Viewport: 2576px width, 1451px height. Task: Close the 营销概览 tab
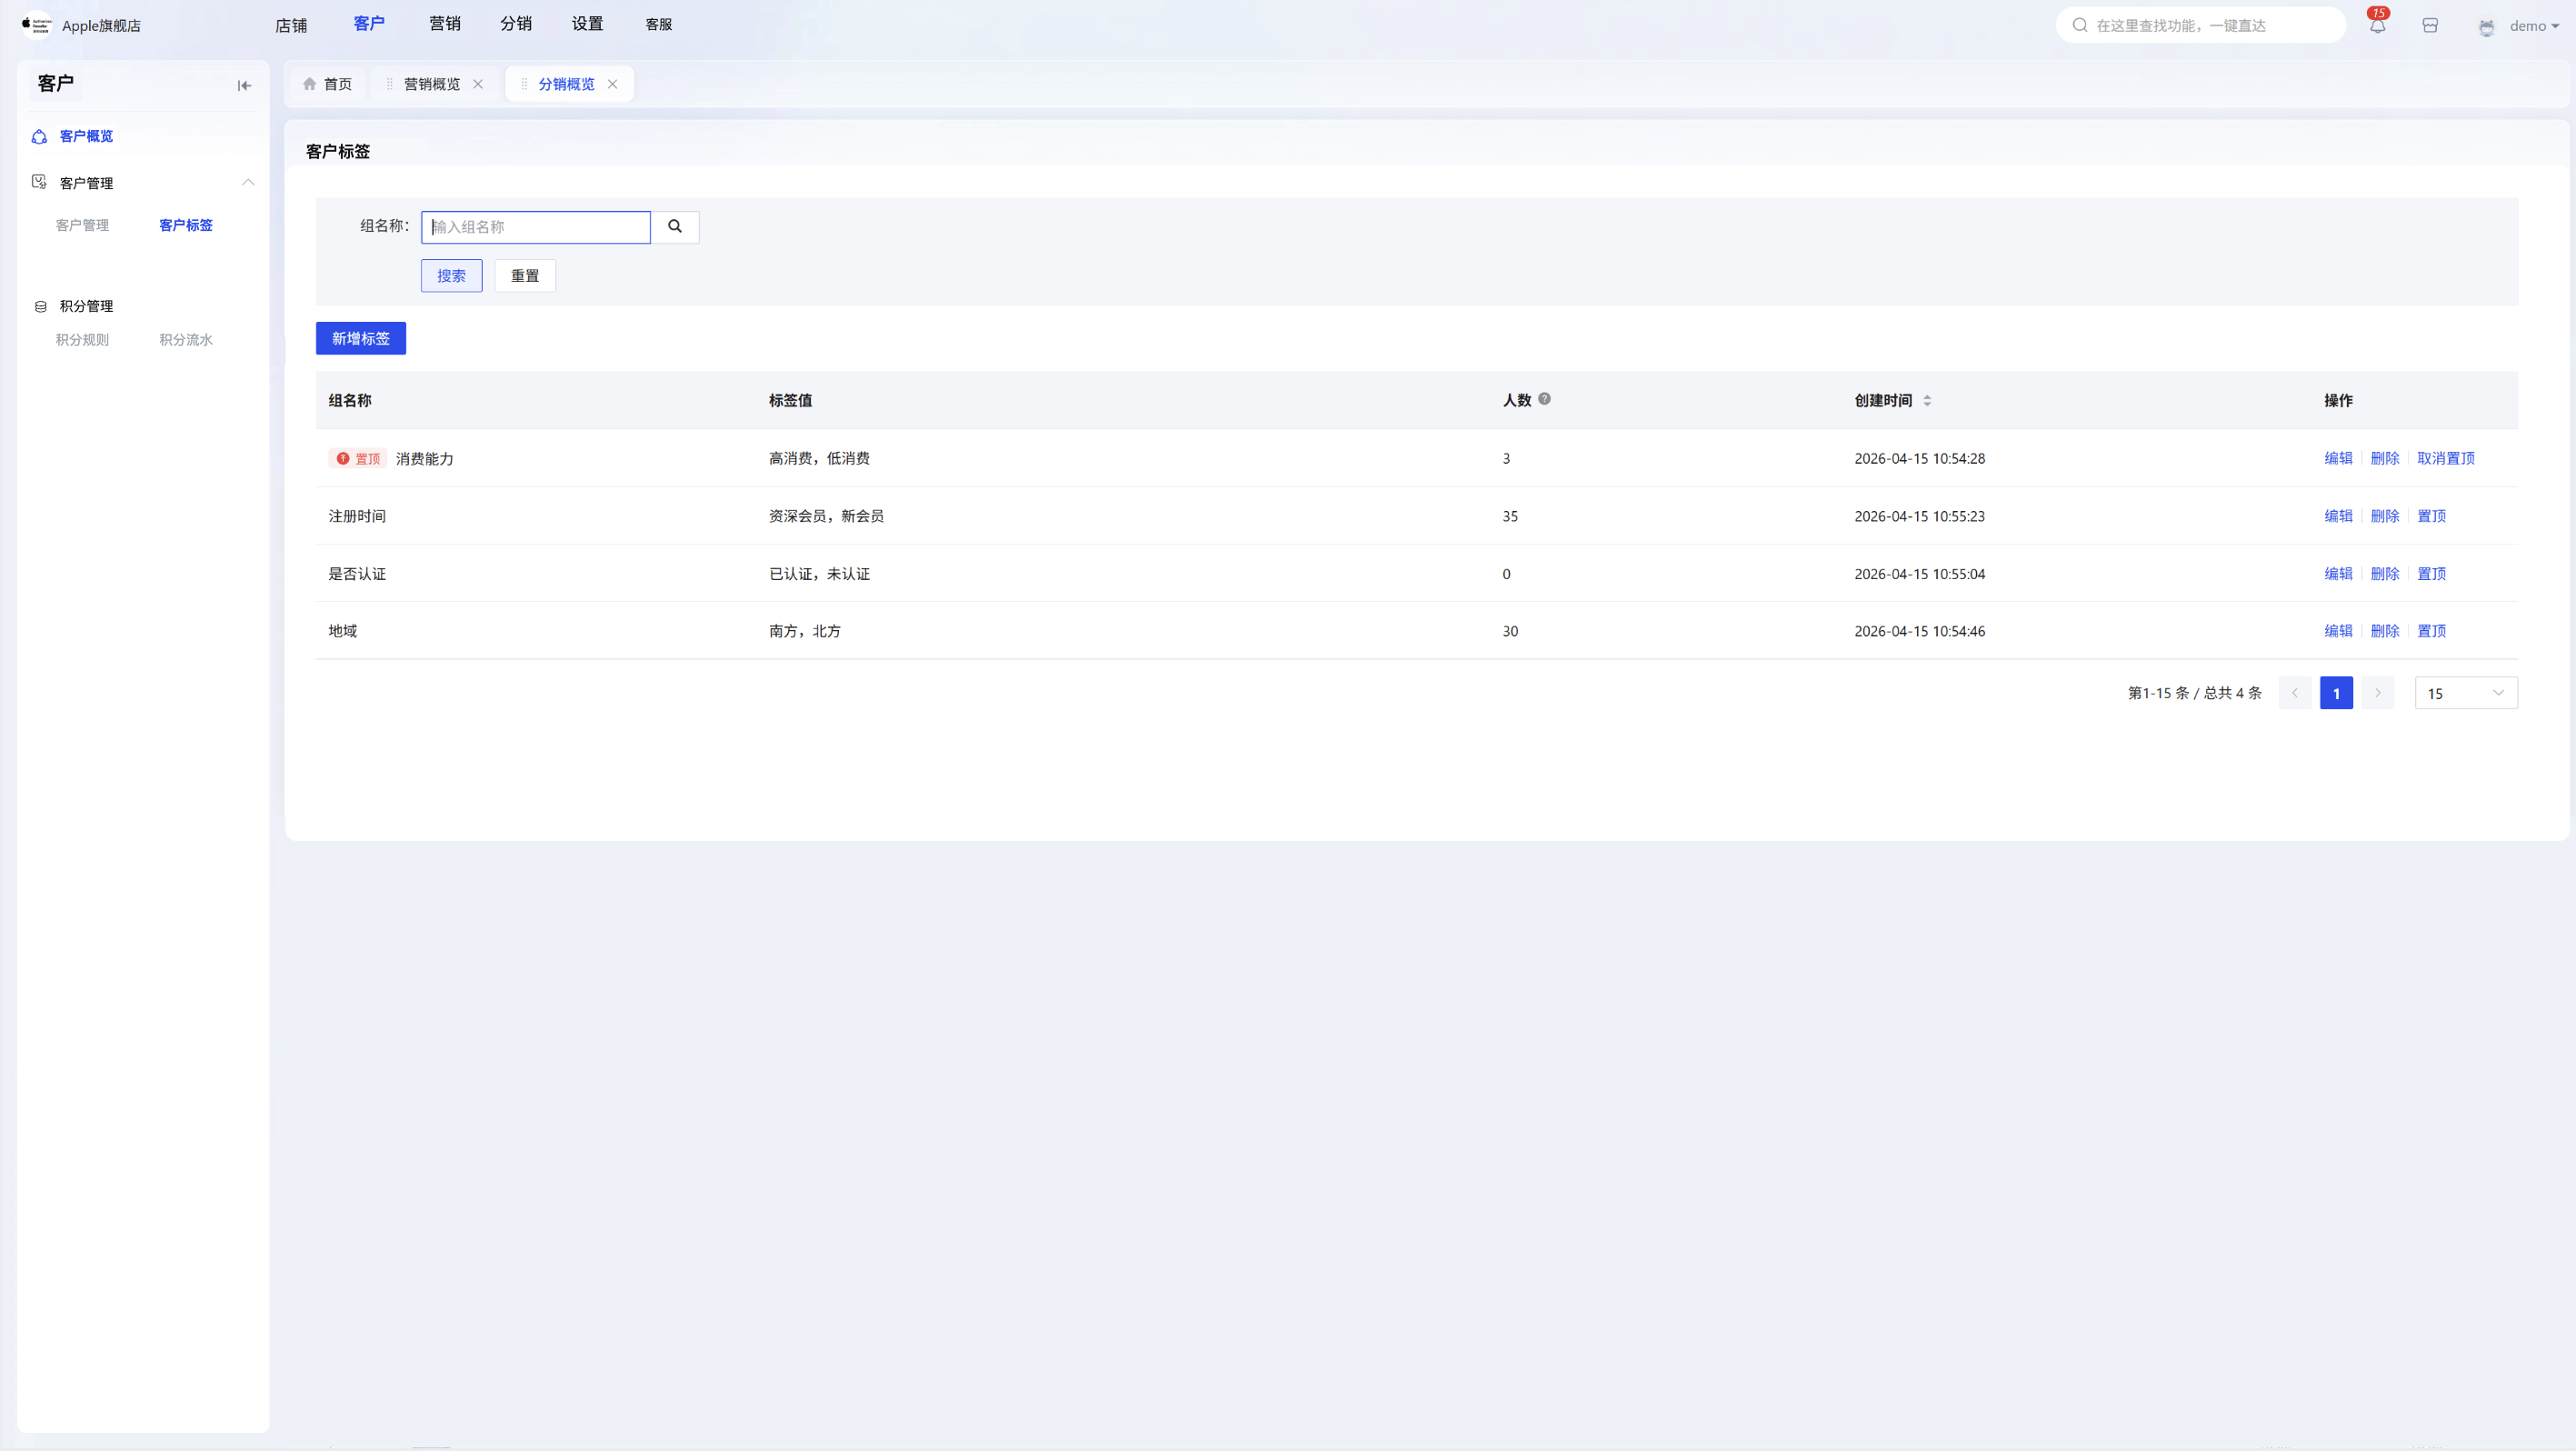(x=478, y=84)
